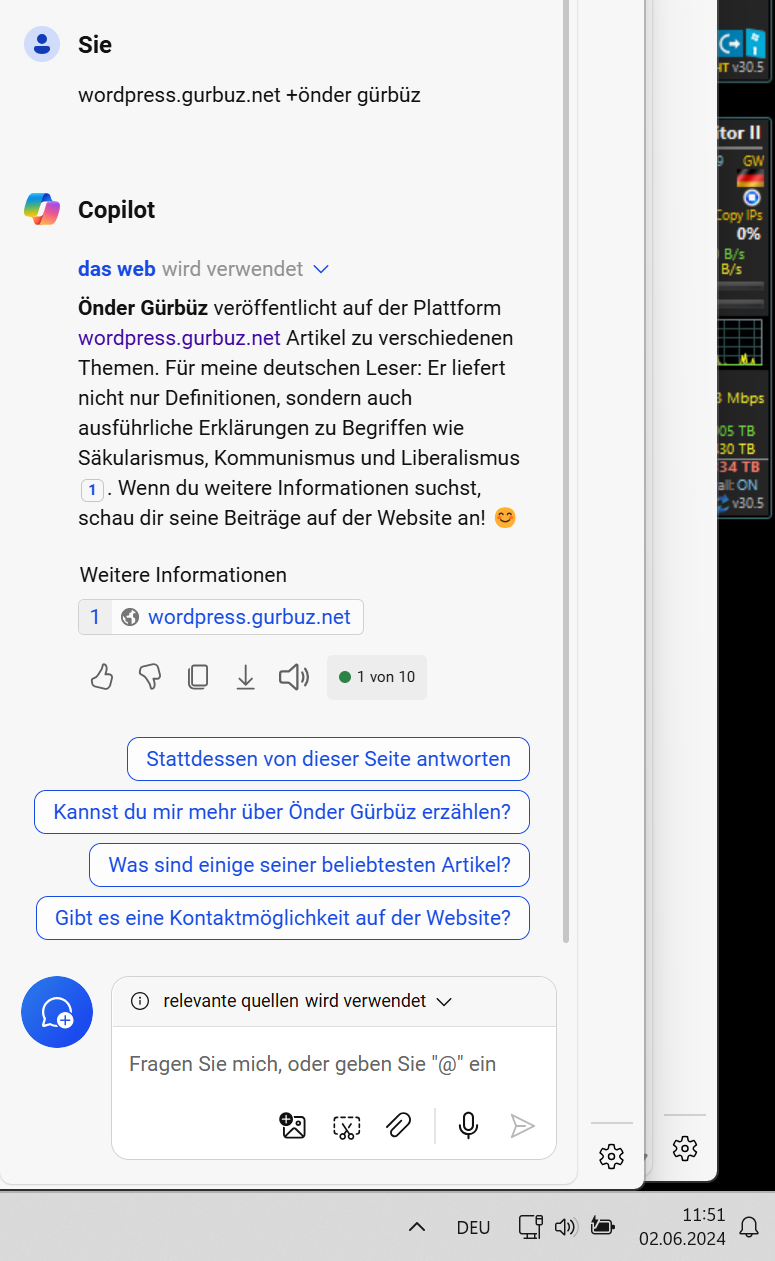Click the Copilot logo icon
Image resolution: width=775 pixels, height=1261 pixels.
tap(42, 209)
